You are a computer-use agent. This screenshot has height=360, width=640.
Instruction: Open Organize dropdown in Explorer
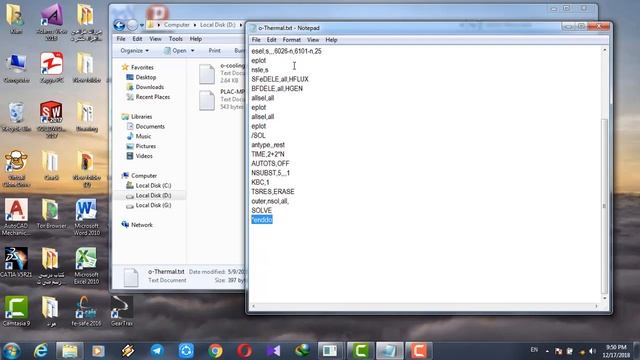click(x=134, y=51)
